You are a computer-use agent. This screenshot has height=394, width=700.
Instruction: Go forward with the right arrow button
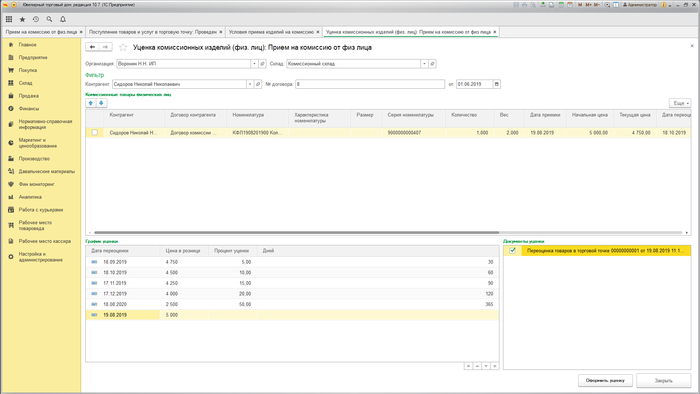pyautogui.click(x=105, y=47)
